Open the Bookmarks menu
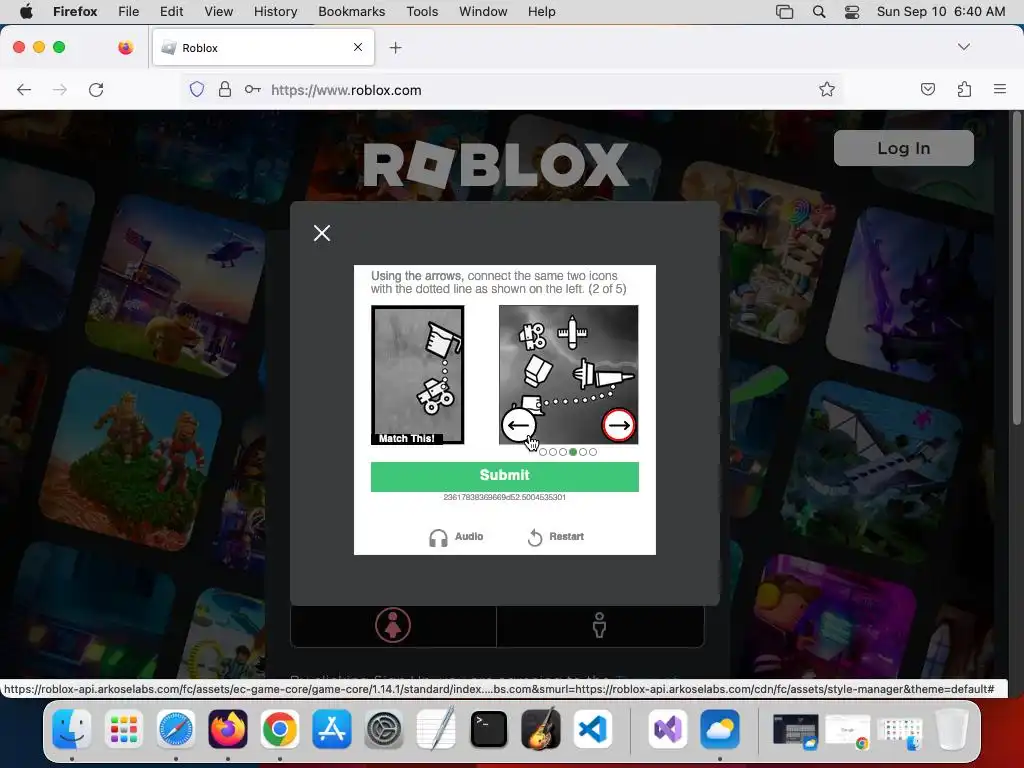The width and height of the screenshot is (1024, 768). tap(352, 11)
